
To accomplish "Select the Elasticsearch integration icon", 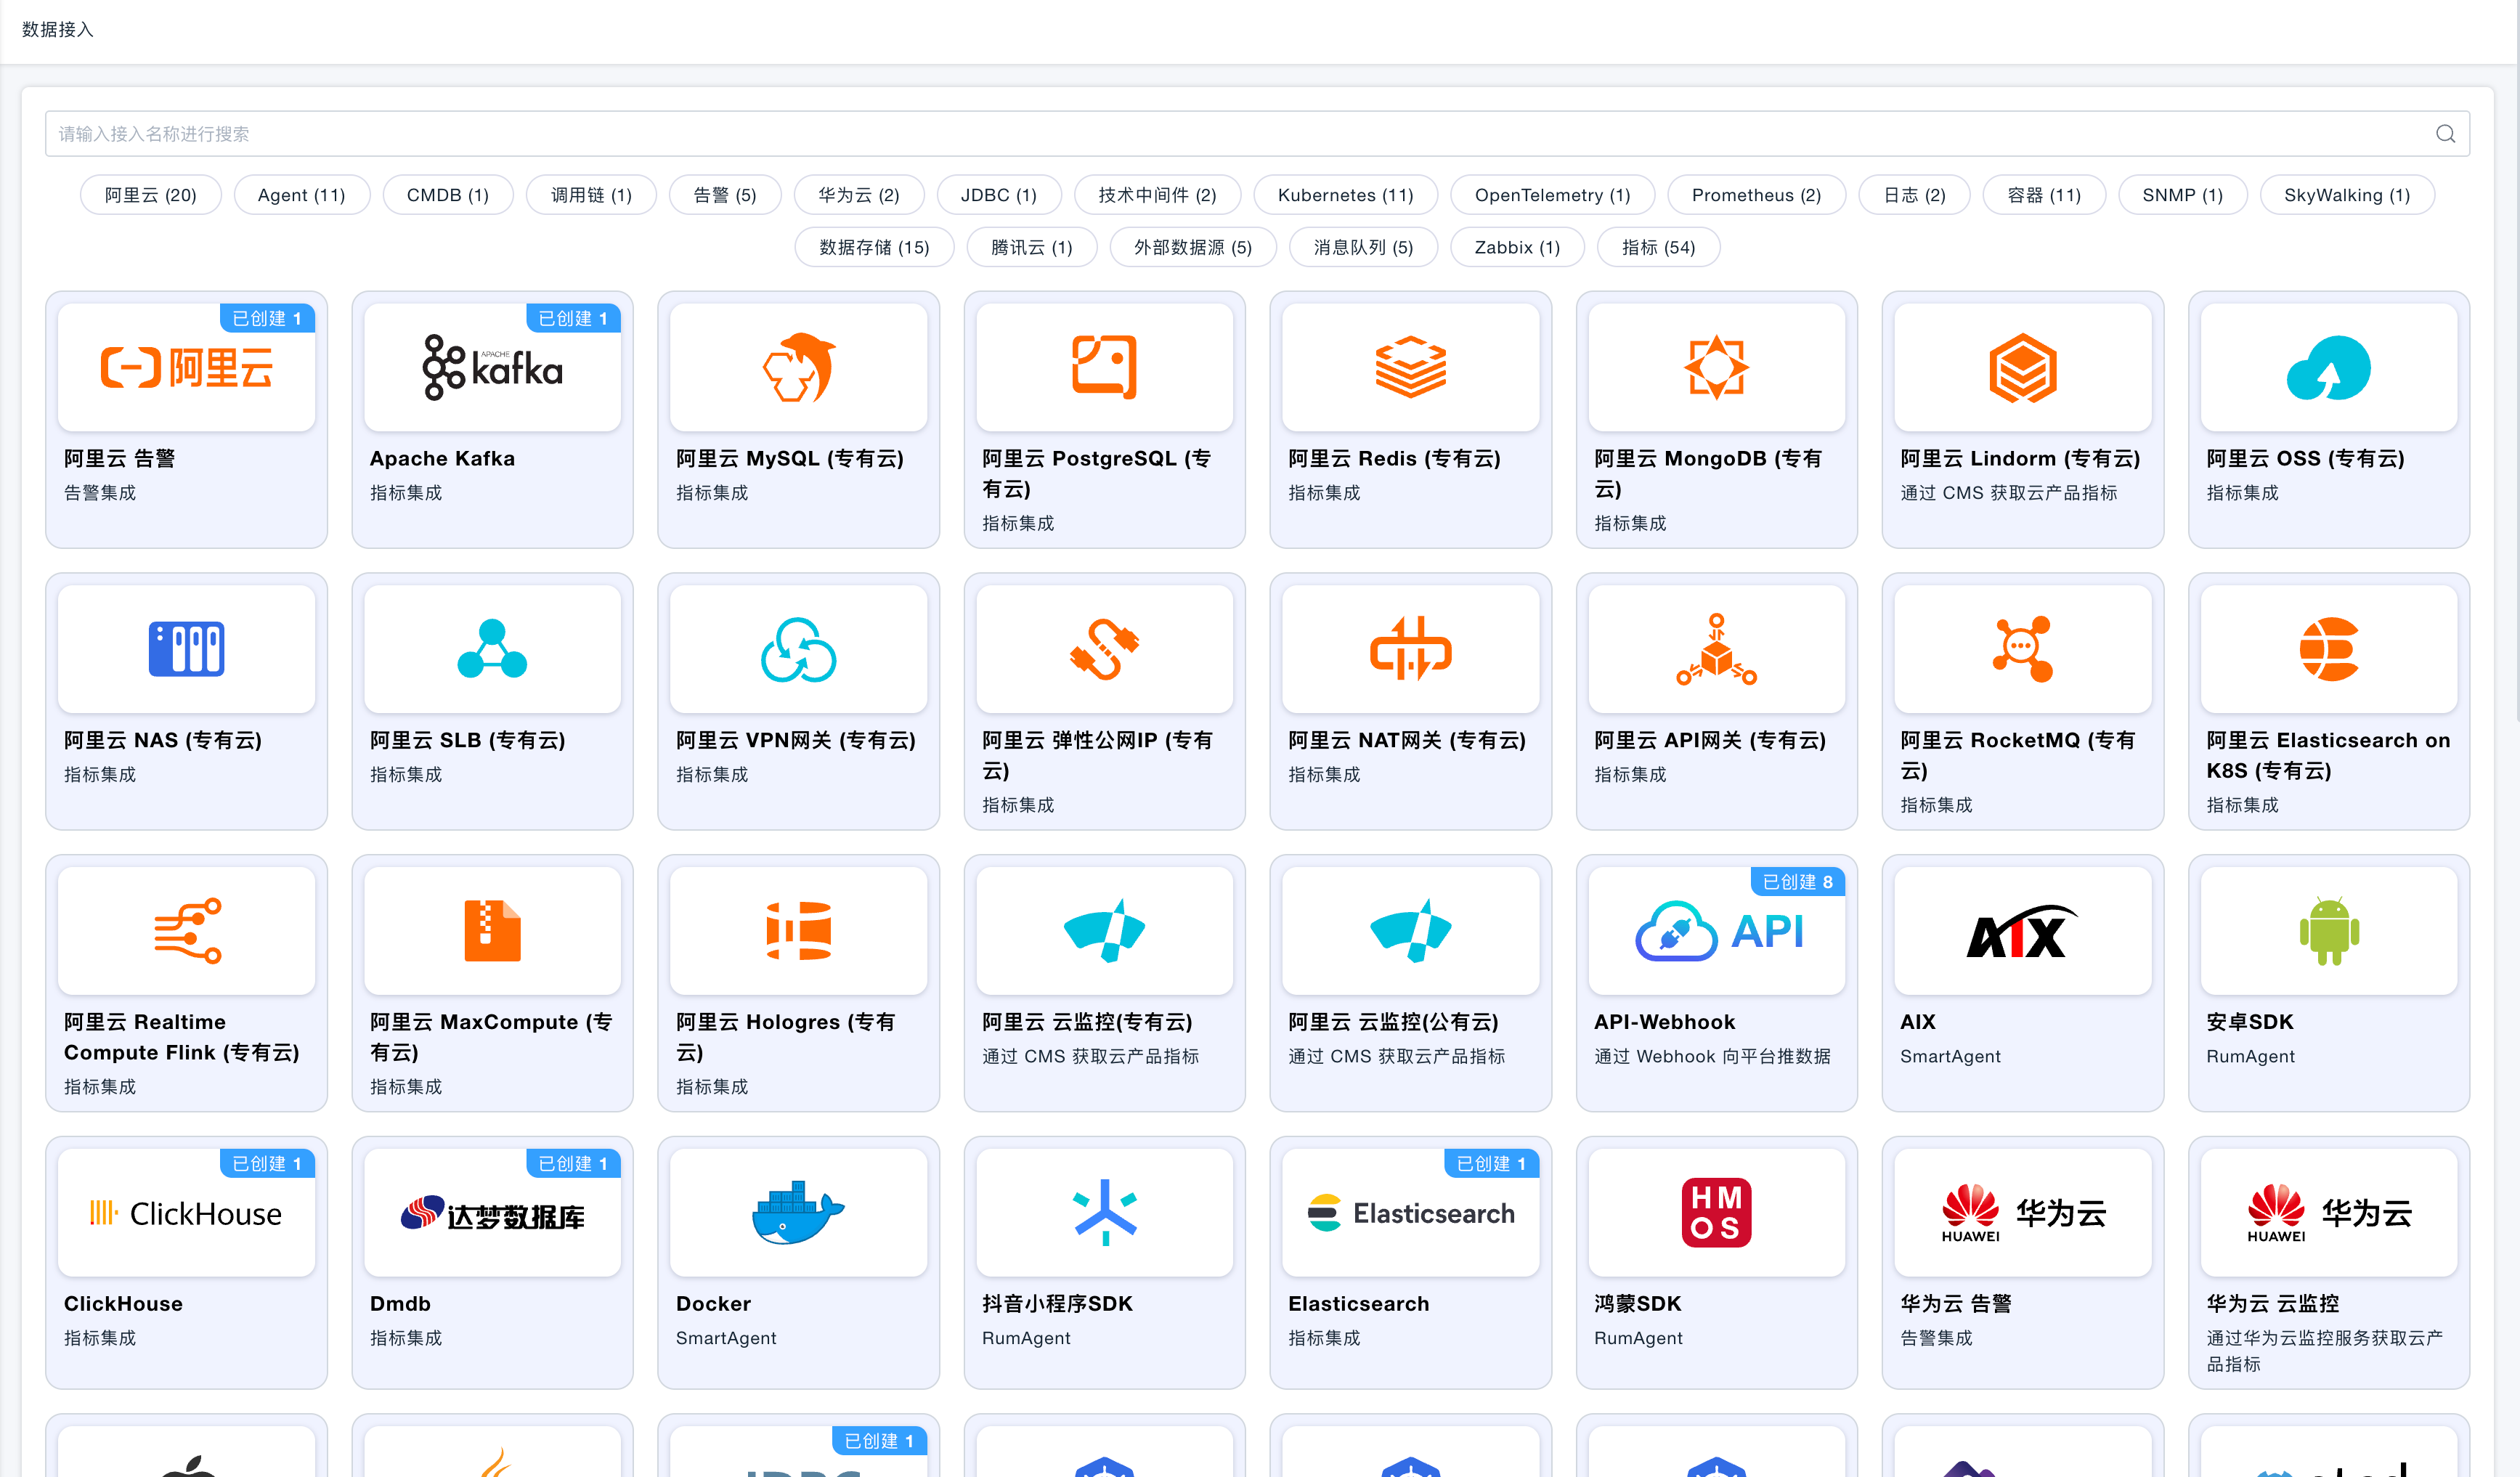I will pyautogui.click(x=1410, y=1212).
